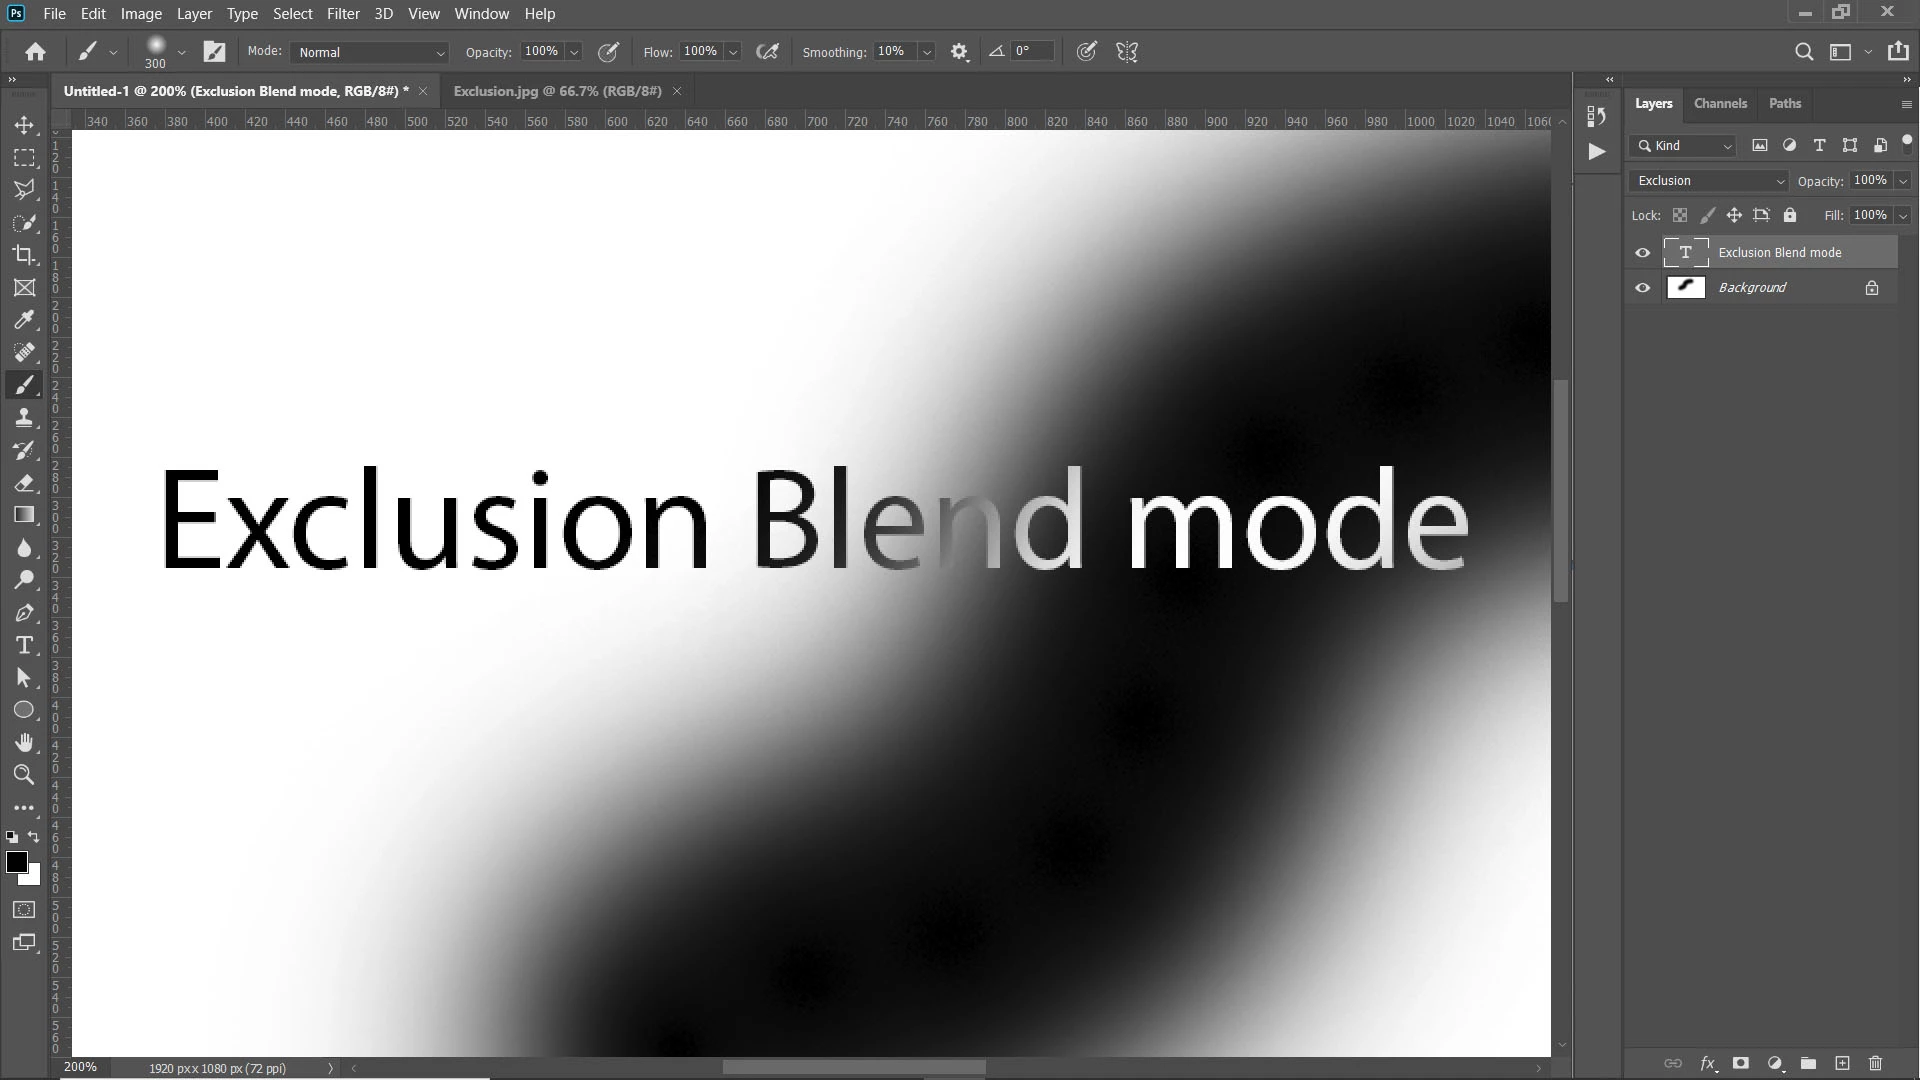The image size is (1920, 1080).
Task: Select the Eraser tool
Action: [x=24, y=483]
